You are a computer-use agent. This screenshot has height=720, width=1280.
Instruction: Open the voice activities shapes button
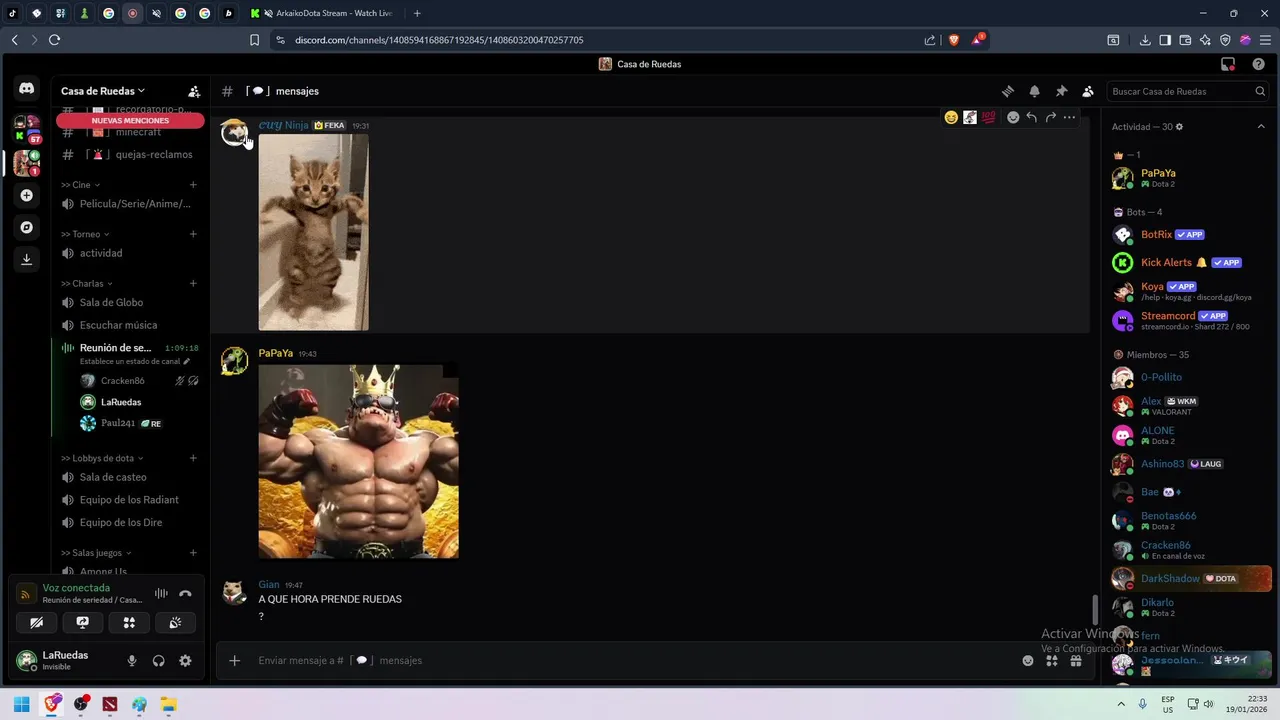click(129, 622)
